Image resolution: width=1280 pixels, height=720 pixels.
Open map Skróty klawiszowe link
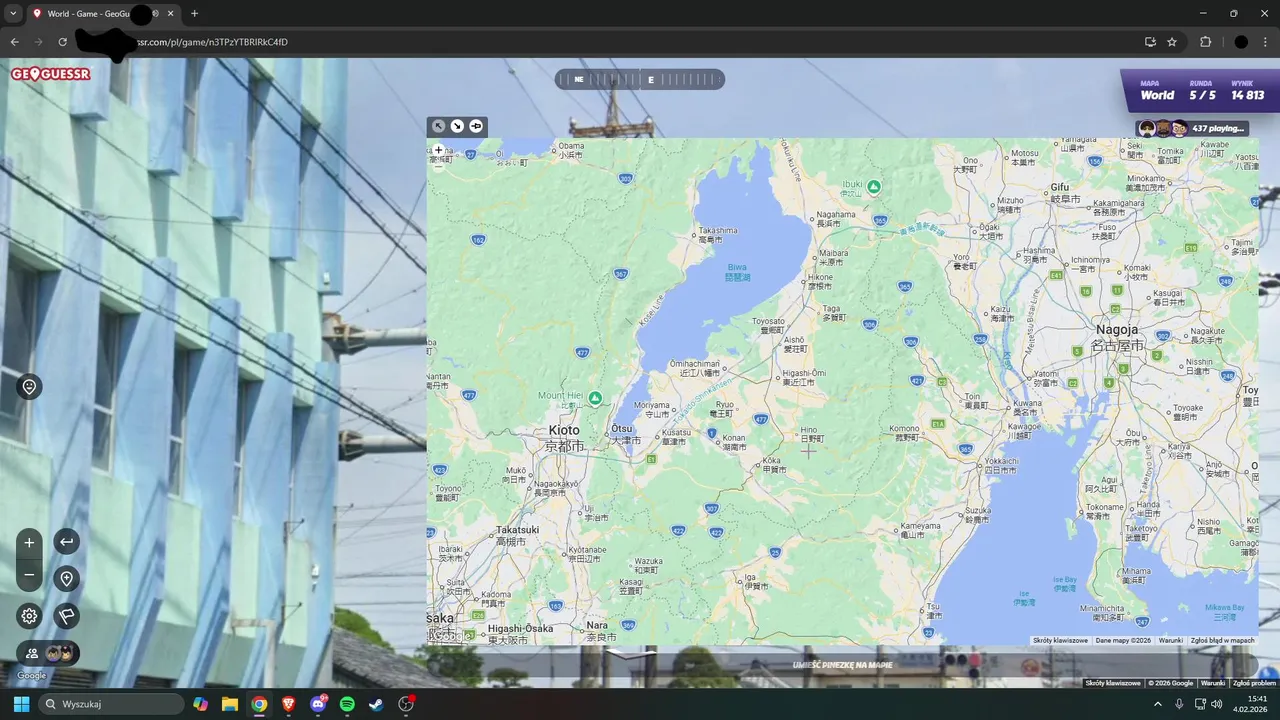pyautogui.click(x=1060, y=640)
